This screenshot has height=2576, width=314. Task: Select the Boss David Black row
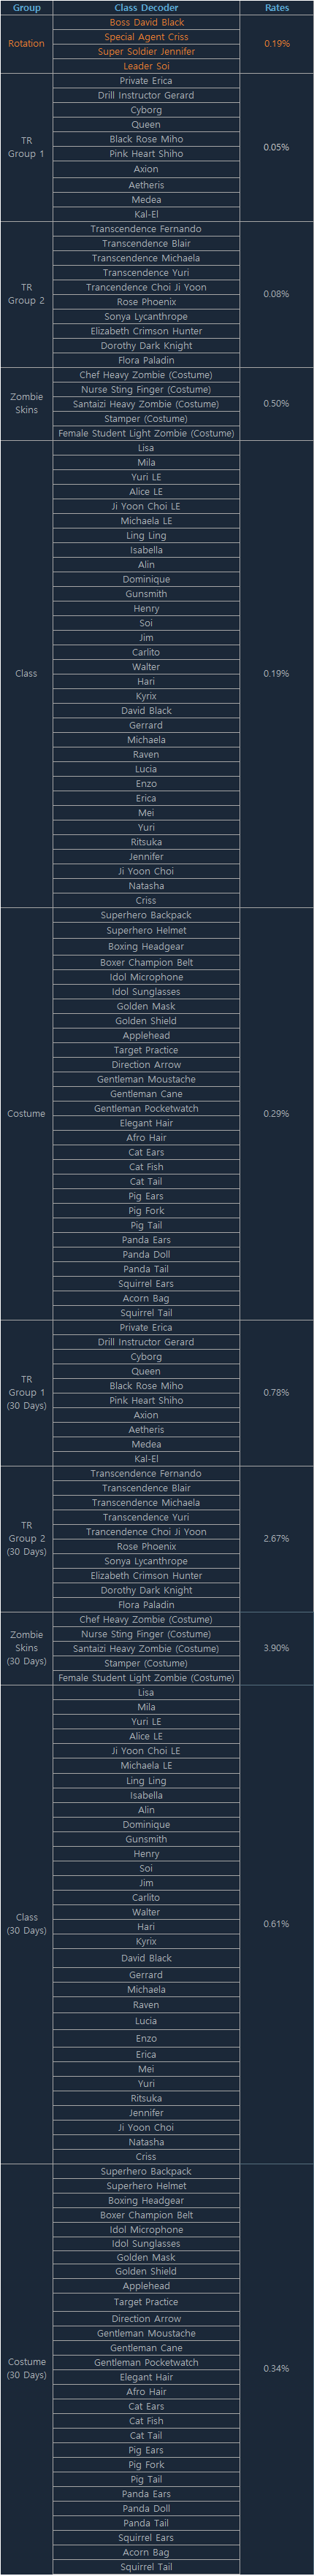coord(146,22)
